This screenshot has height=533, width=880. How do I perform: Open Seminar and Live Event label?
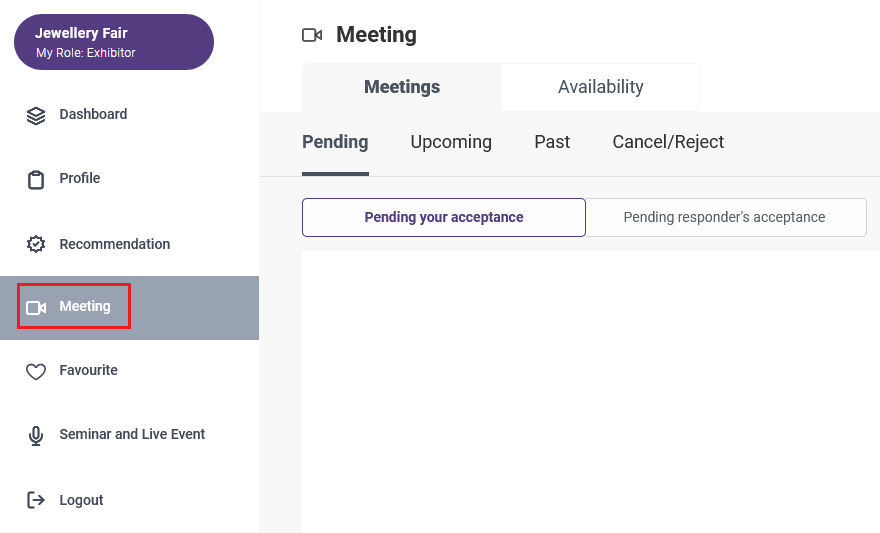click(x=132, y=434)
